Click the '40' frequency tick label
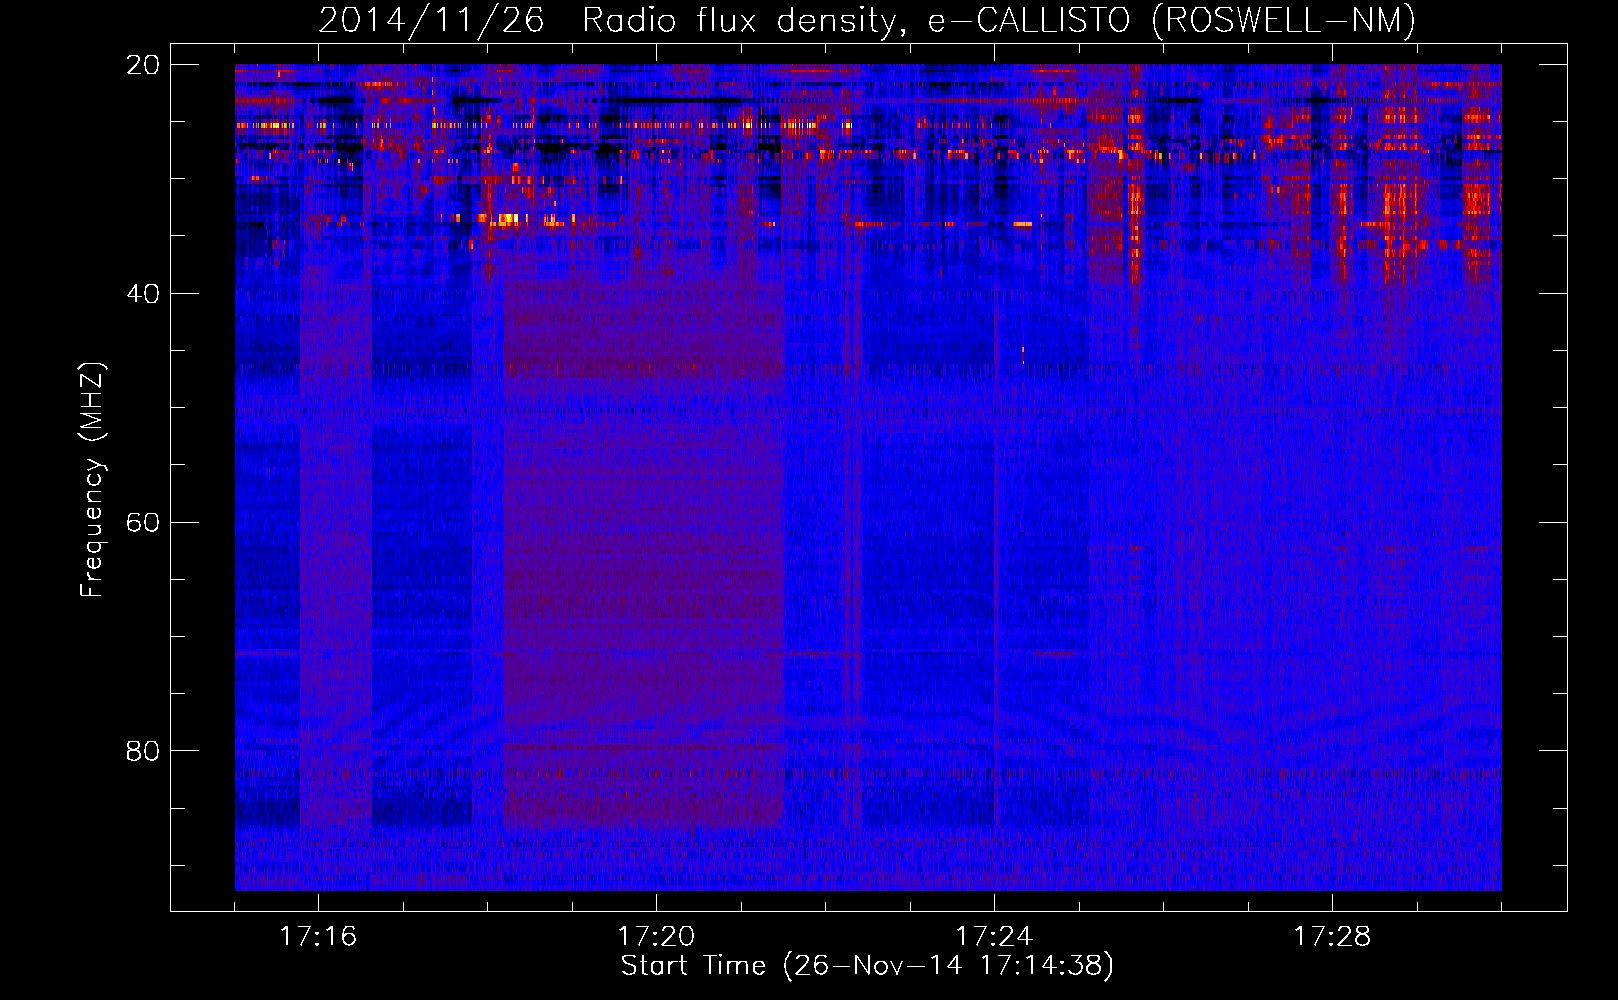The width and height of the screenshot is (1618, 1000). (x=143, y=294)
